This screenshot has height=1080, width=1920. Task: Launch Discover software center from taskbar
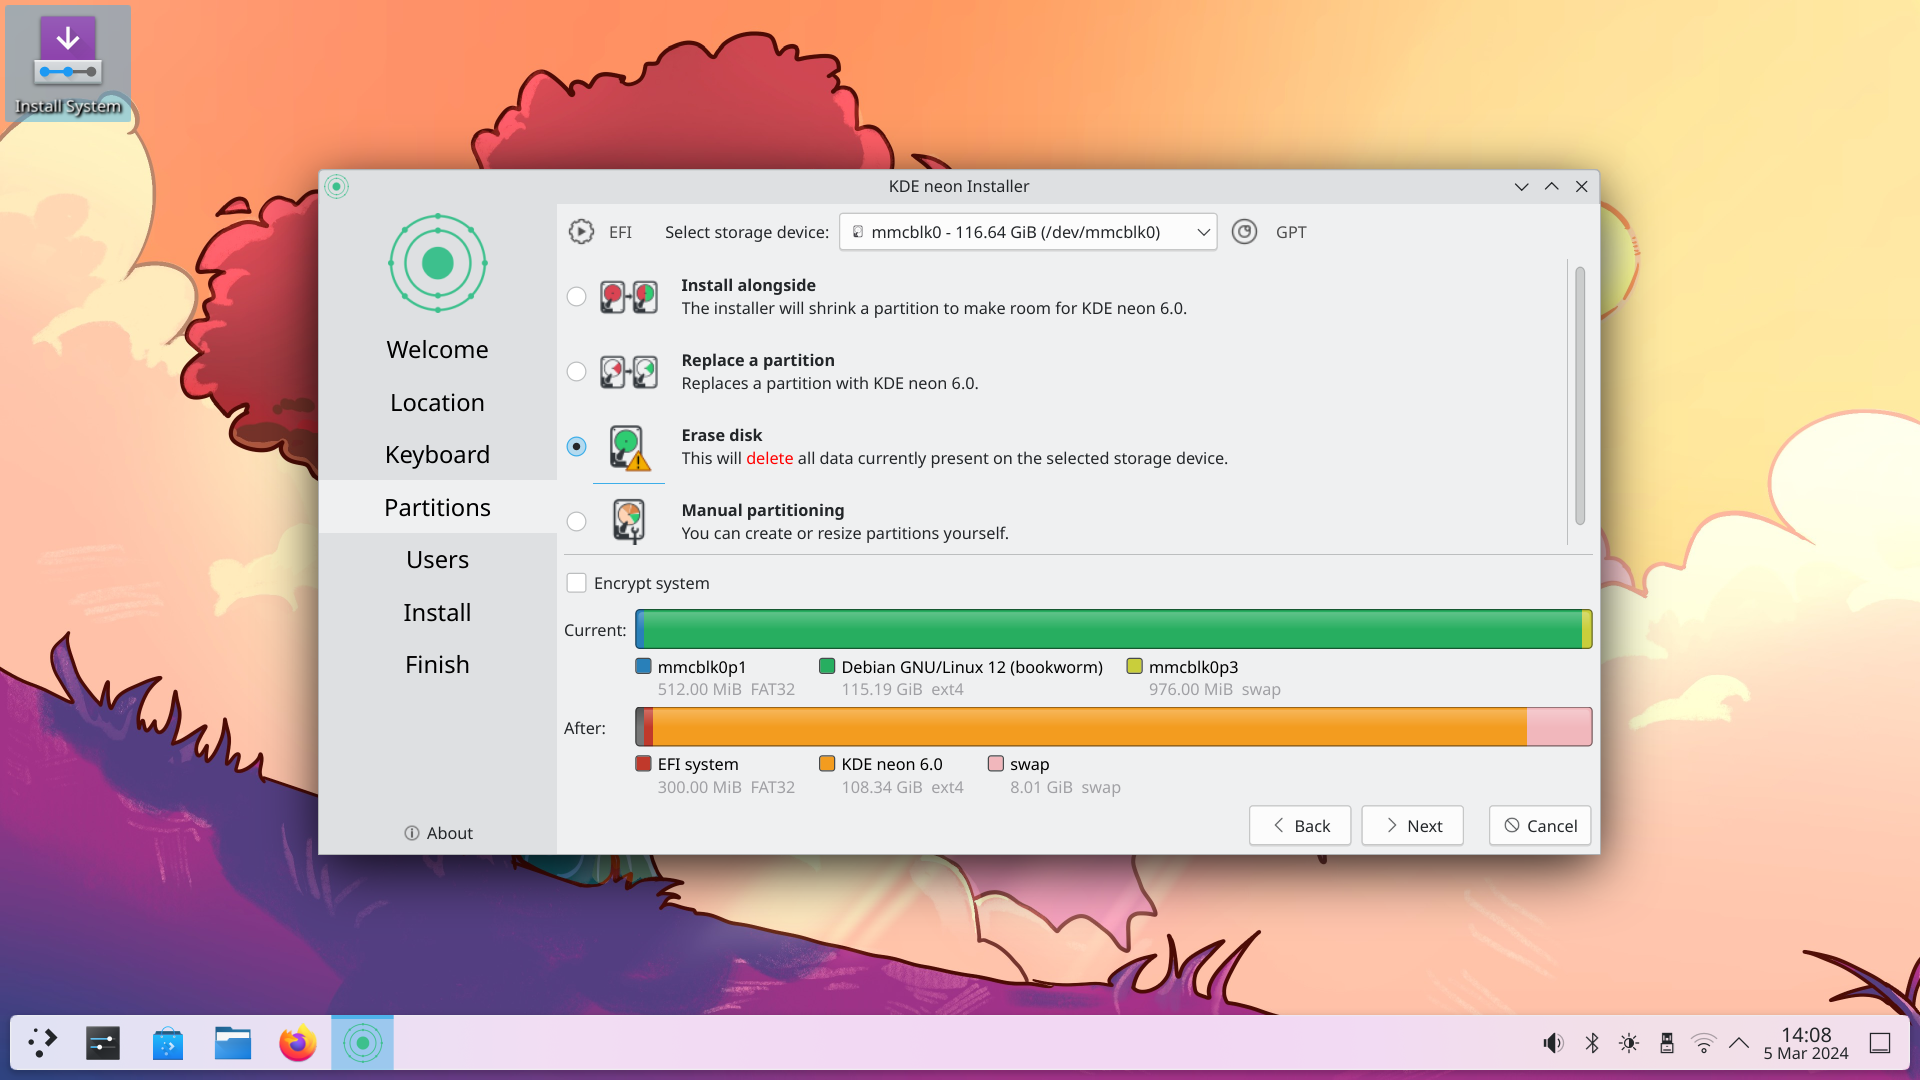click(168, 1043)
